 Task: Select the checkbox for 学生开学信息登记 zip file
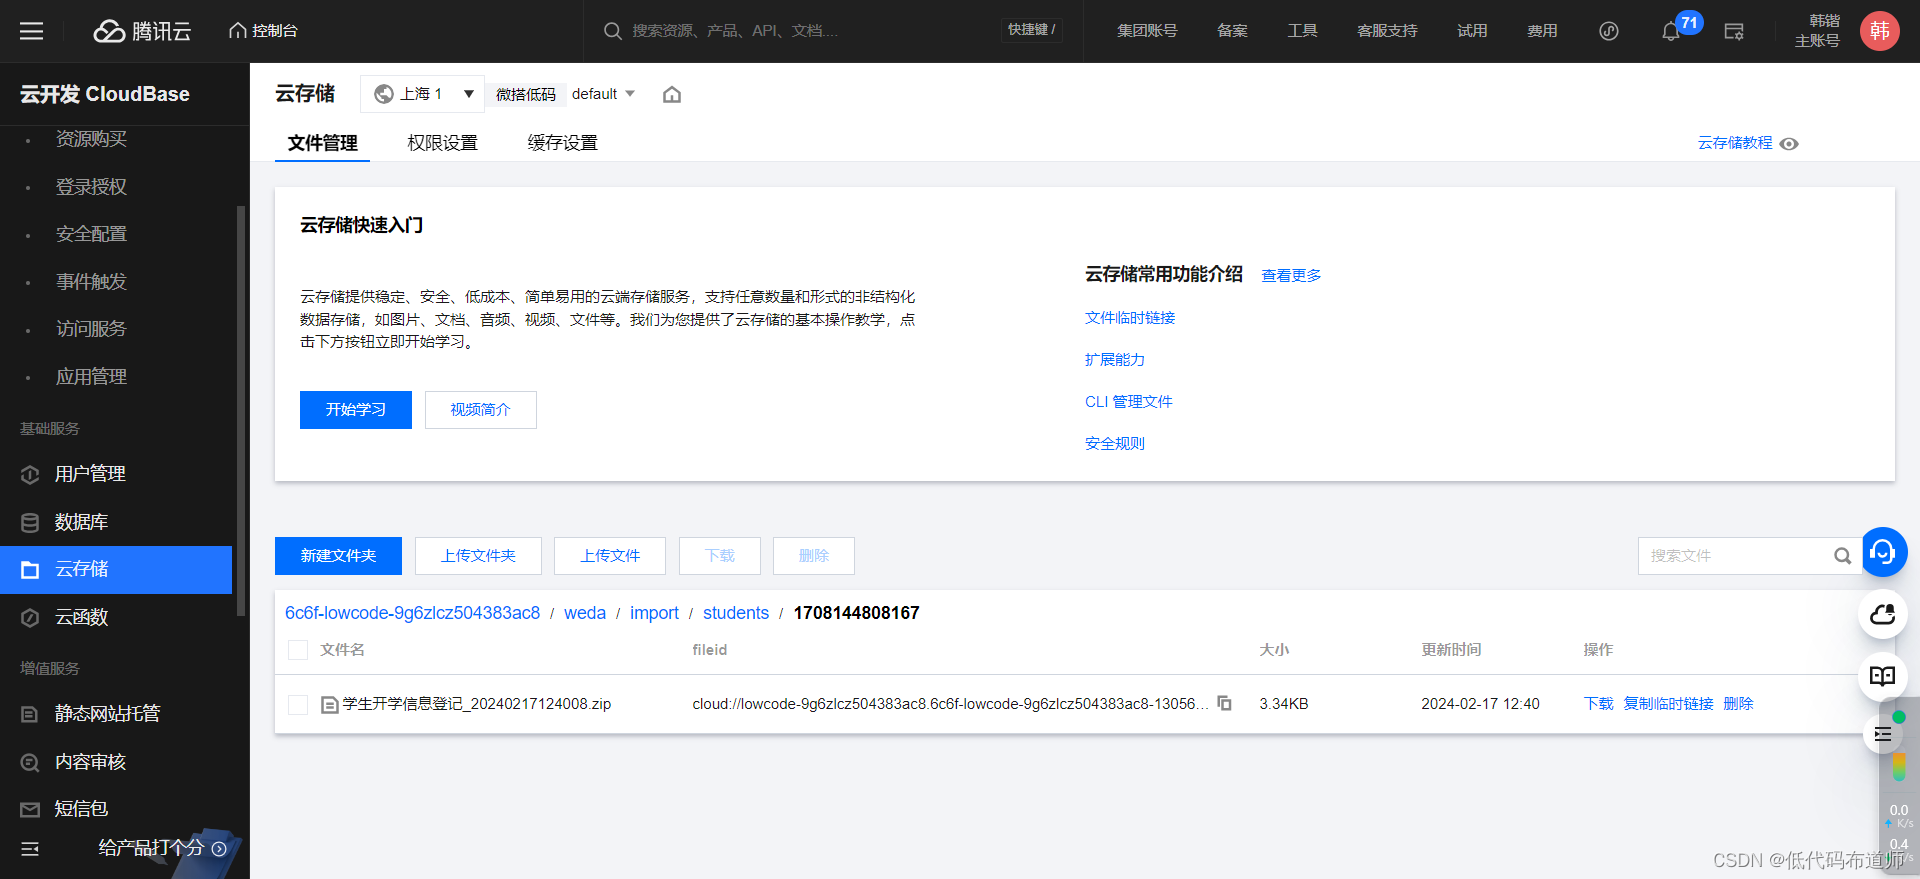(x=298, y=705)
